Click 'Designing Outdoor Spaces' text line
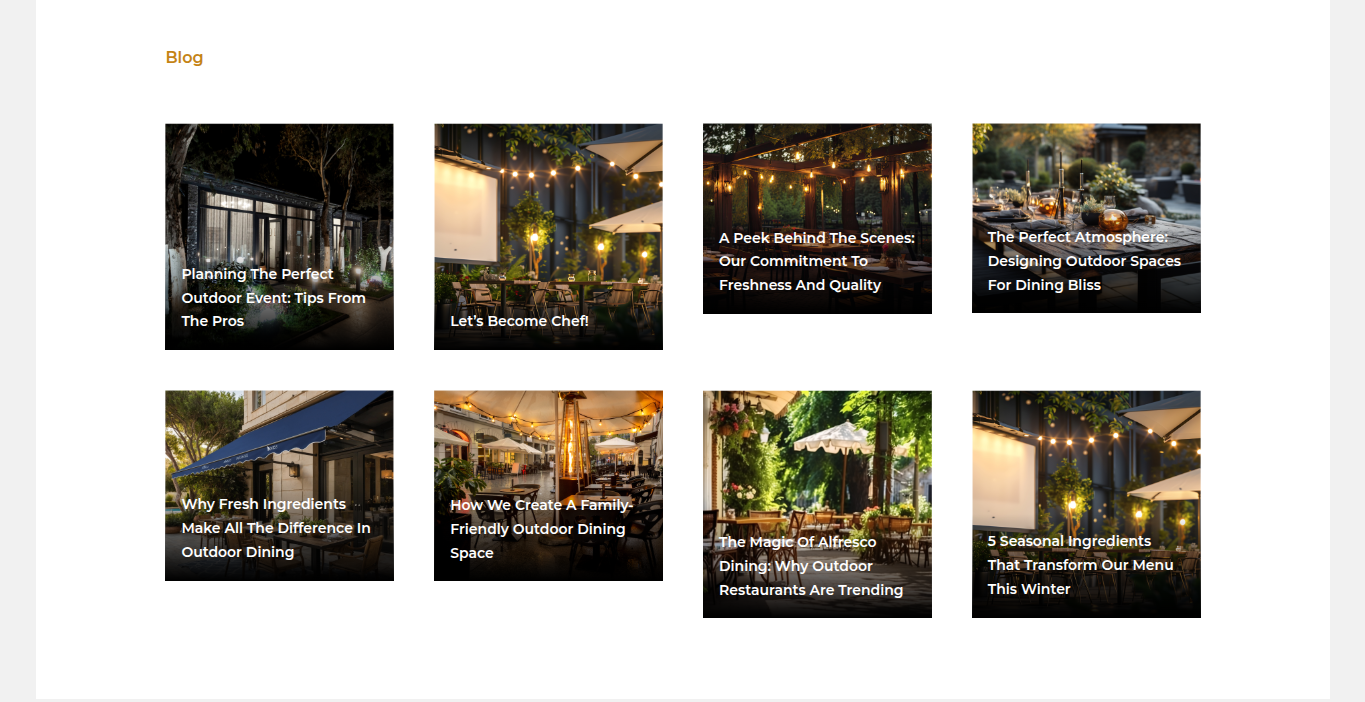The height and width of the screenshot is (702, 1365). [x=1084, y=261]
